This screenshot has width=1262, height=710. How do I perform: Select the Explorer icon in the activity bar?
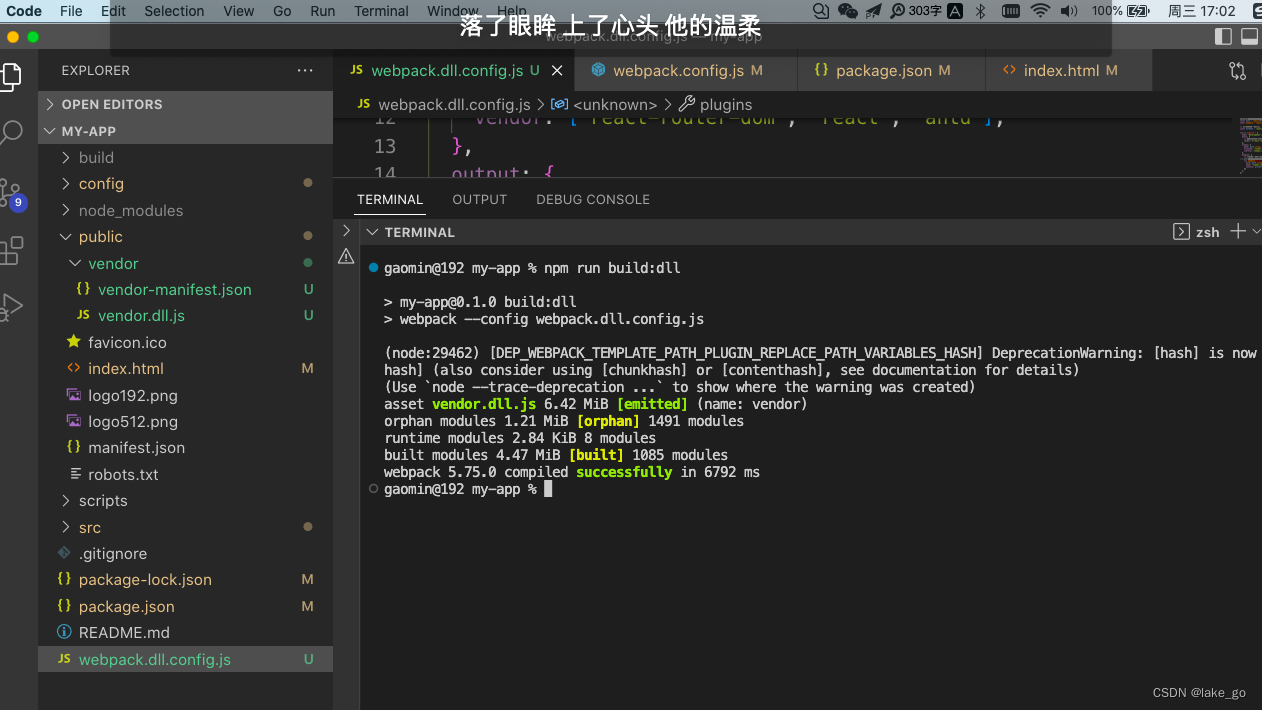coord(14,77)
